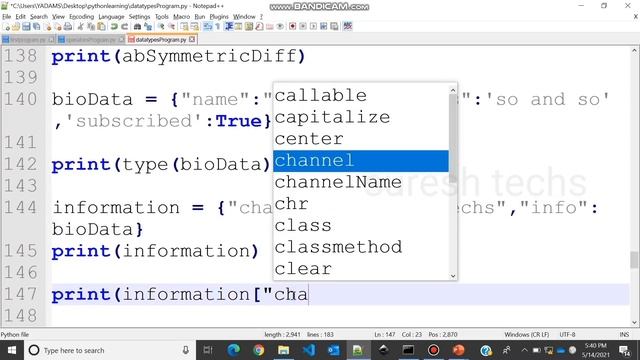
Task: Click autocomplete list scroll-up arrow
Action: coord(453,89)
